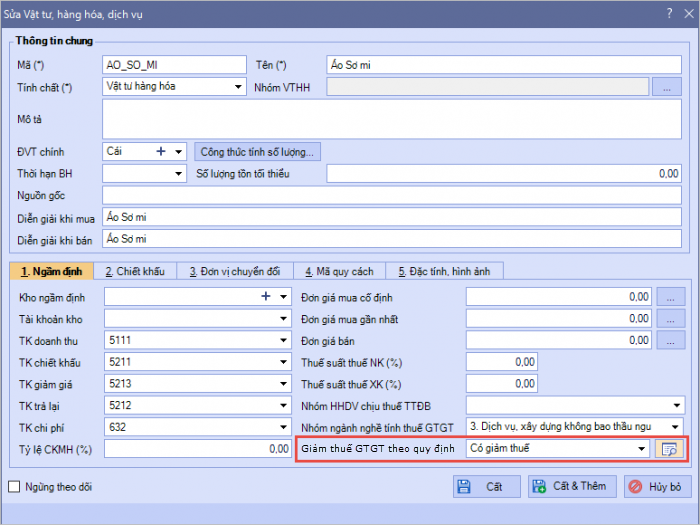Screen dimensions: 700x525
Task: Click plus icon in ĐVT chính field
Action: click(x=160, y=151)
